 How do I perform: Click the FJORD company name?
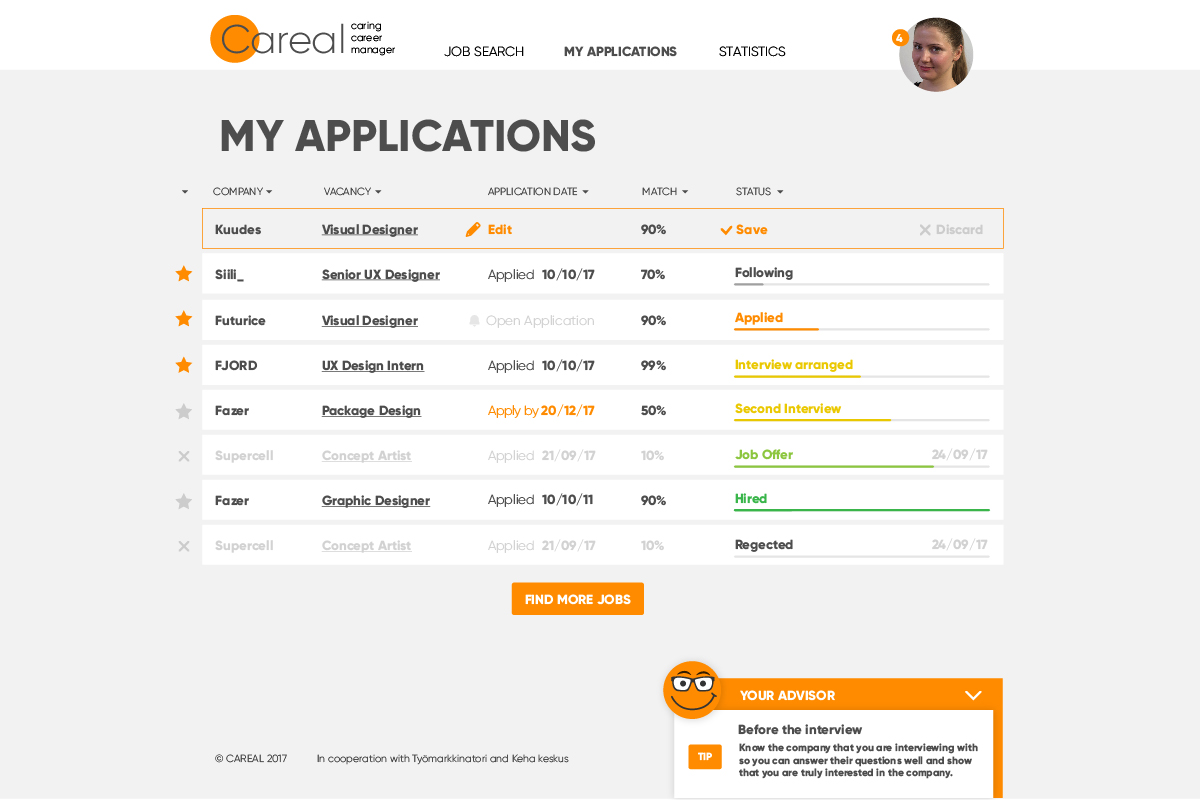point(236,366)
